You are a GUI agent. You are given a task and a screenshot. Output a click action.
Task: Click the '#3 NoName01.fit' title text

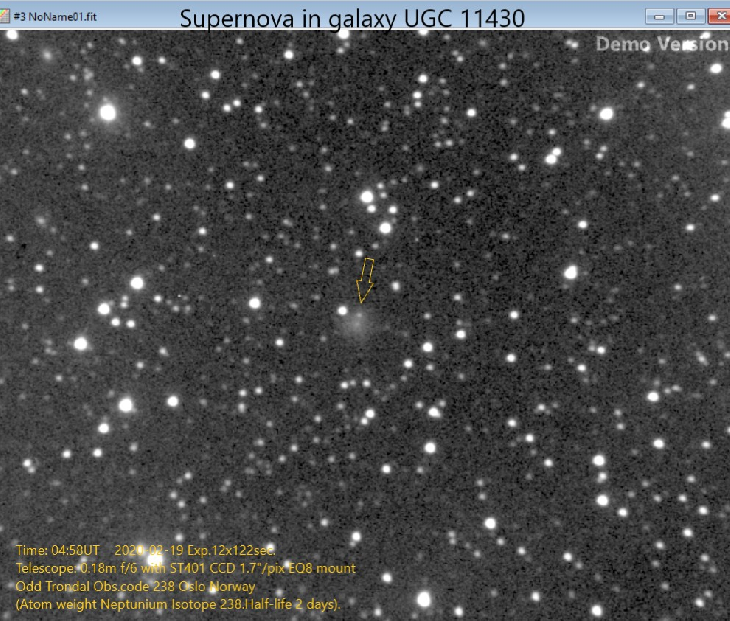coord(55,17)
